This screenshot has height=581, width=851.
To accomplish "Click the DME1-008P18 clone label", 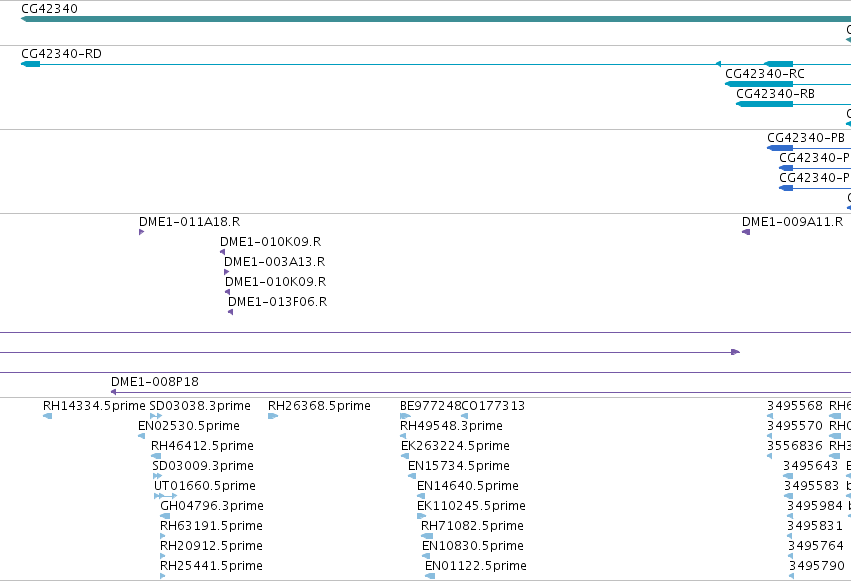I will (x=155, y=382).
